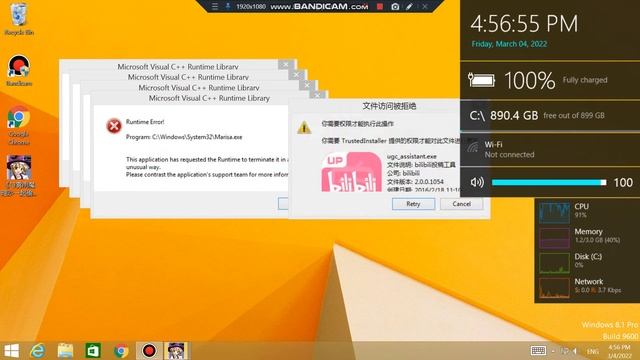Open the Bandicam overlay menu icon
The height and width of the screenshot is (360, 640).
coord(215,7)
